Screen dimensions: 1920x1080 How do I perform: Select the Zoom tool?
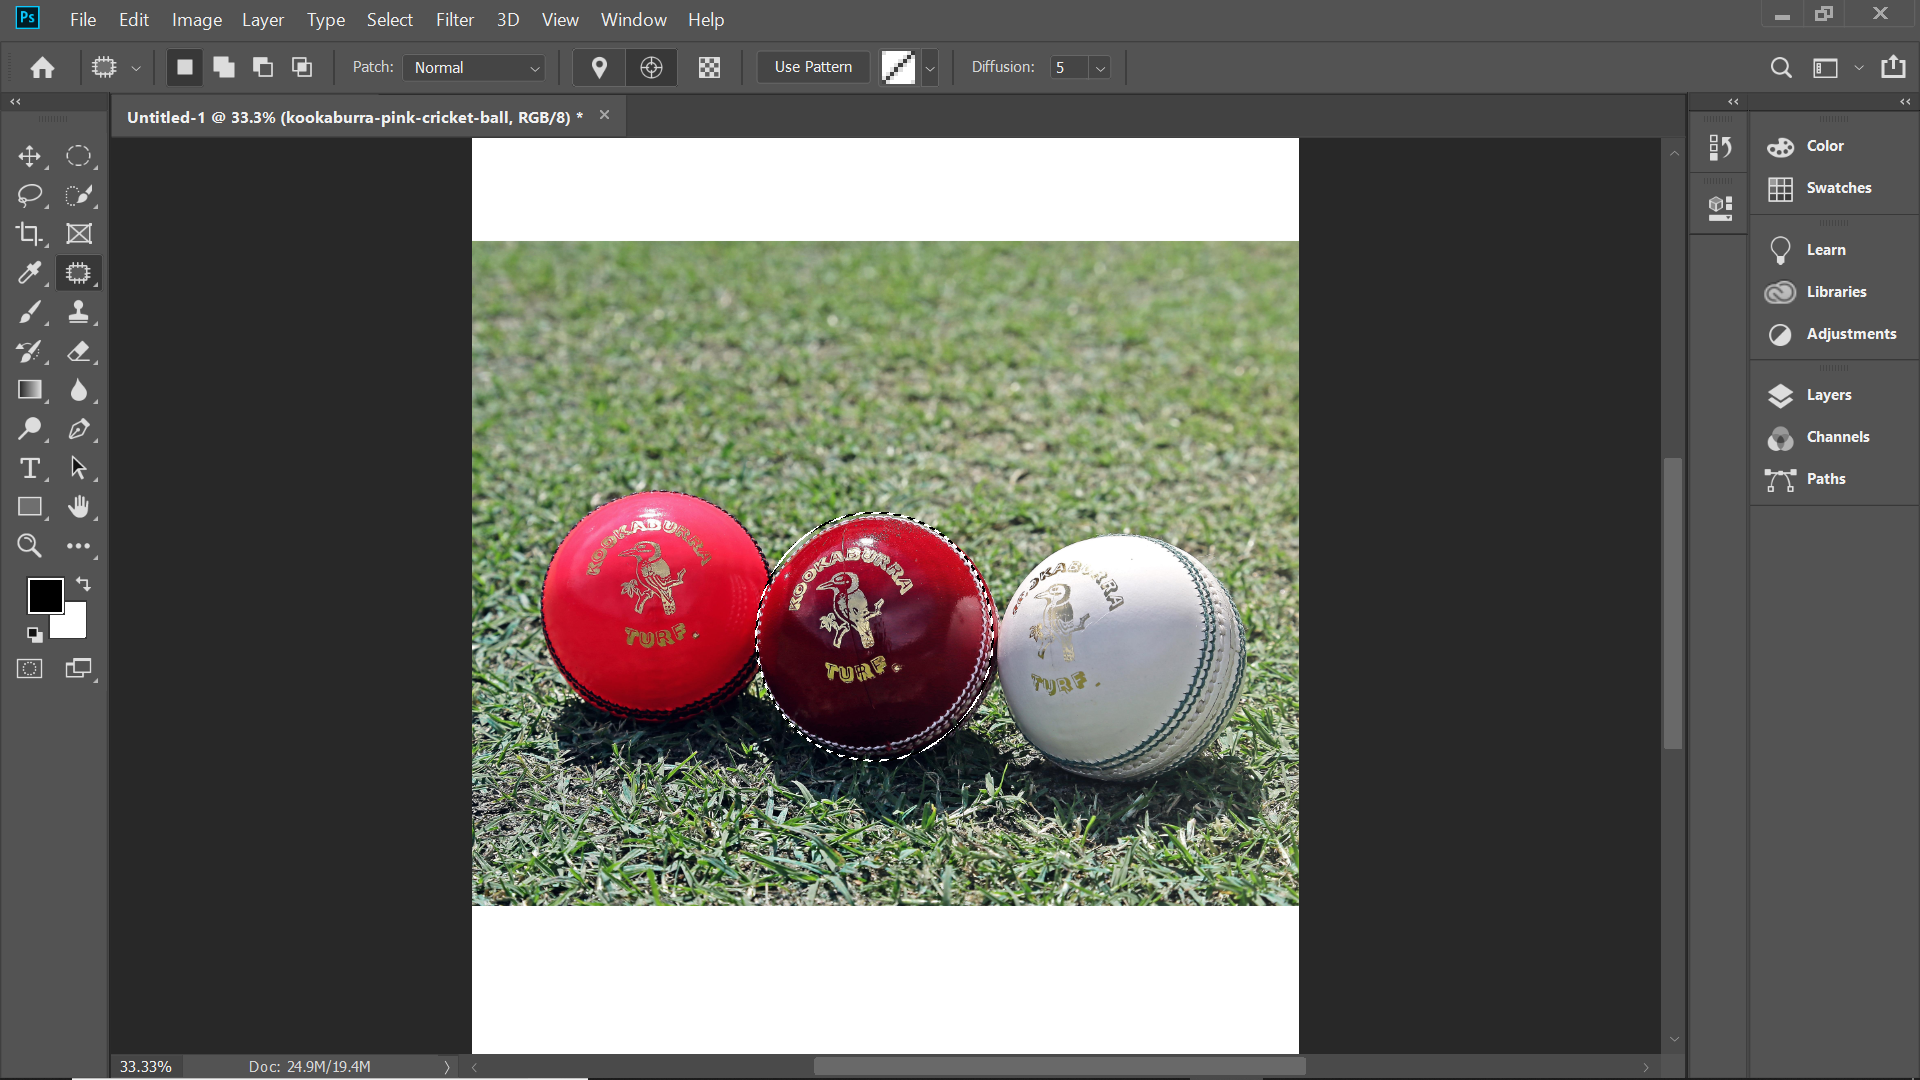pyautogui.click(x=29, y=546)
